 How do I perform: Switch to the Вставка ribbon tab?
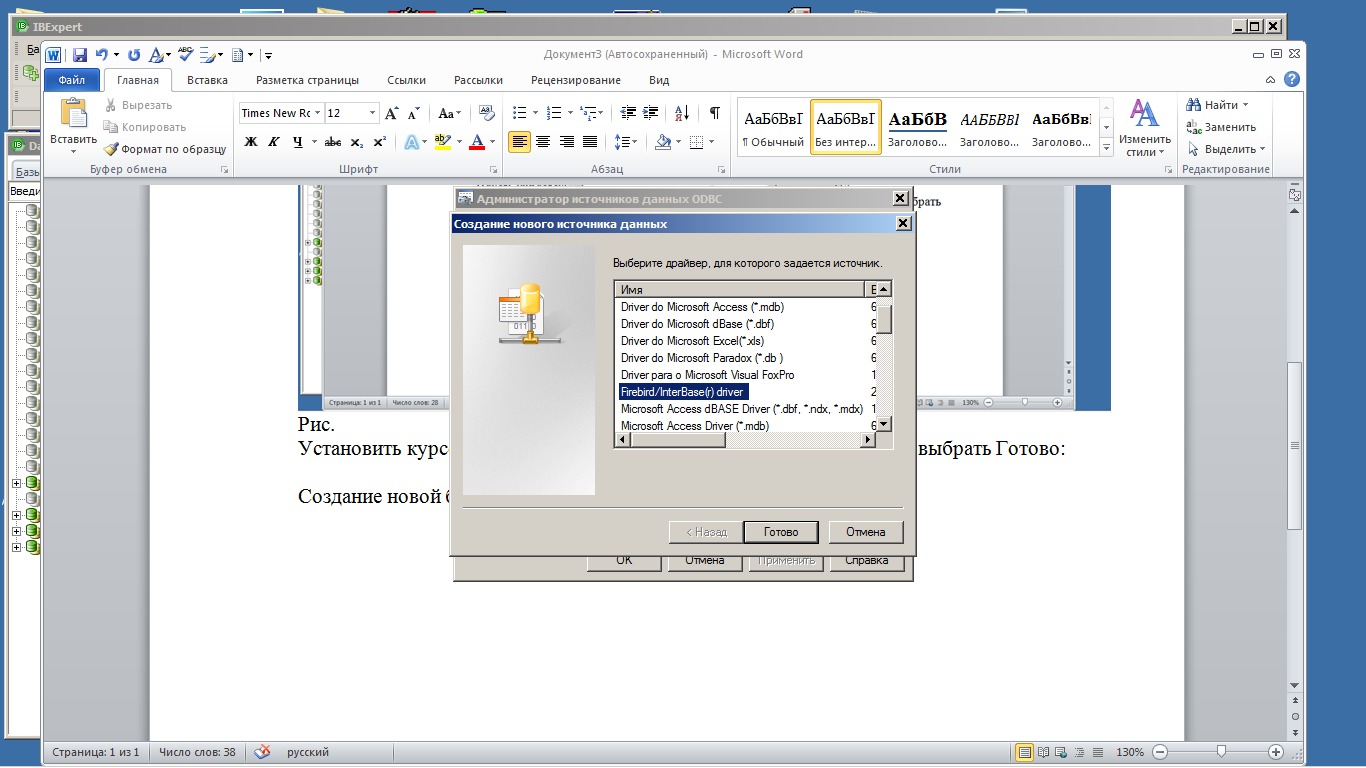click(207, 80)
